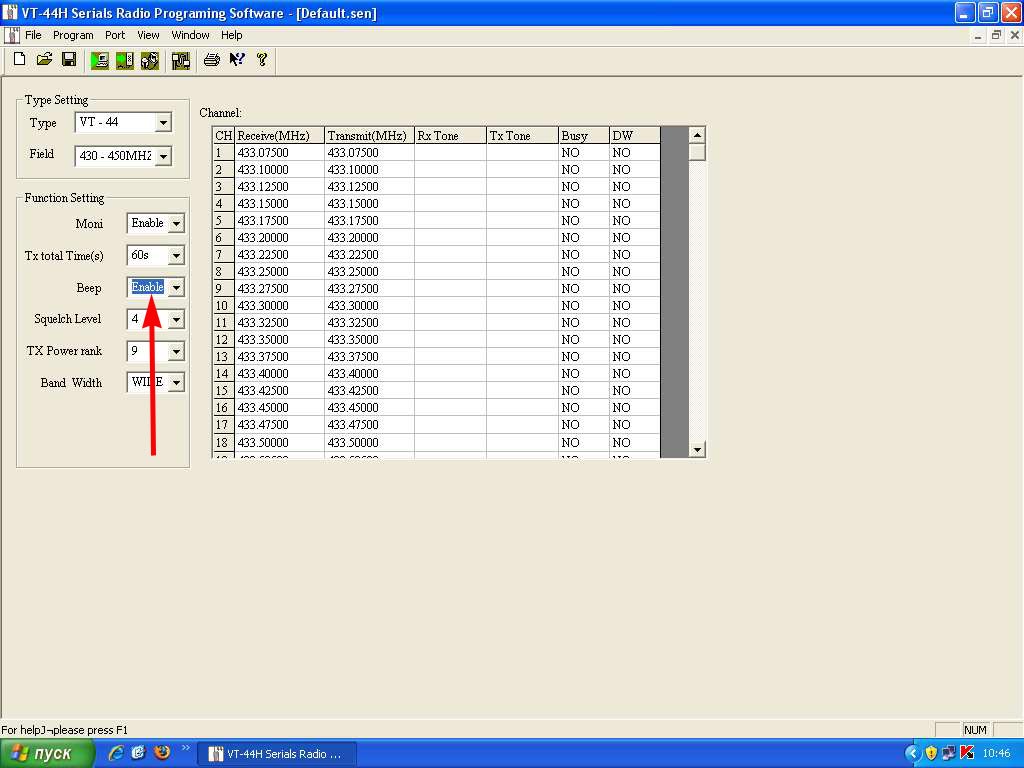Select the Receive cell 433.40000 of channel 14
Image resolution: width=1024 pixels, height=768 pixels.
click(280, 374)
